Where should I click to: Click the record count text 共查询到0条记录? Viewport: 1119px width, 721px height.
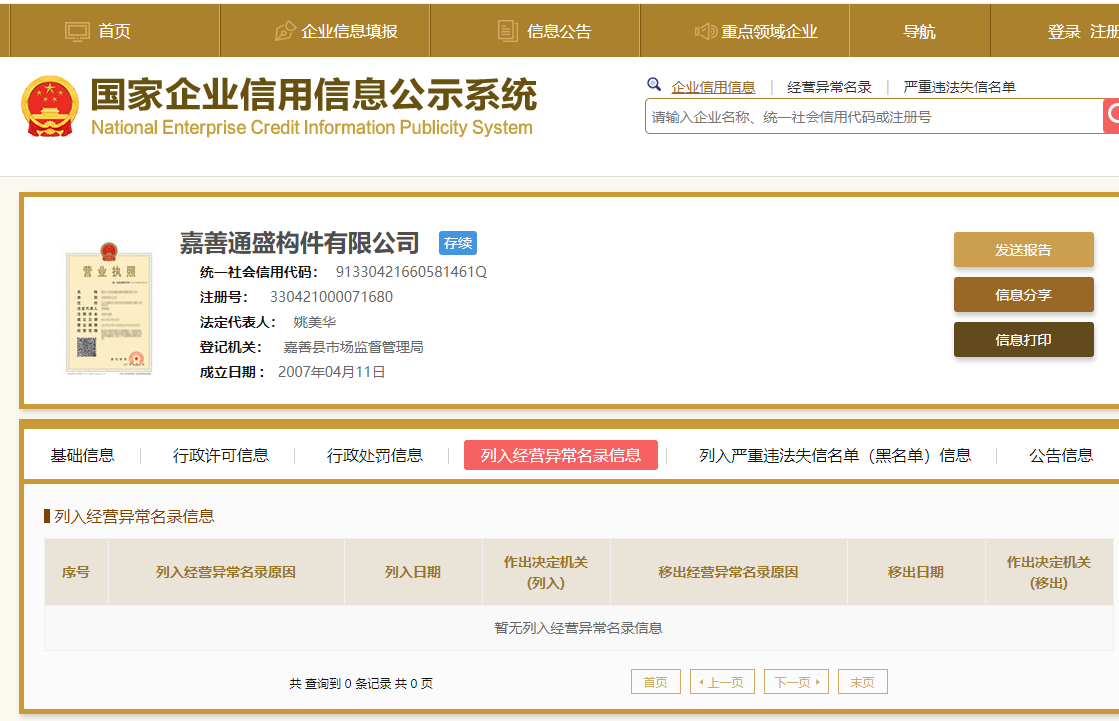(x=340, y=683)
